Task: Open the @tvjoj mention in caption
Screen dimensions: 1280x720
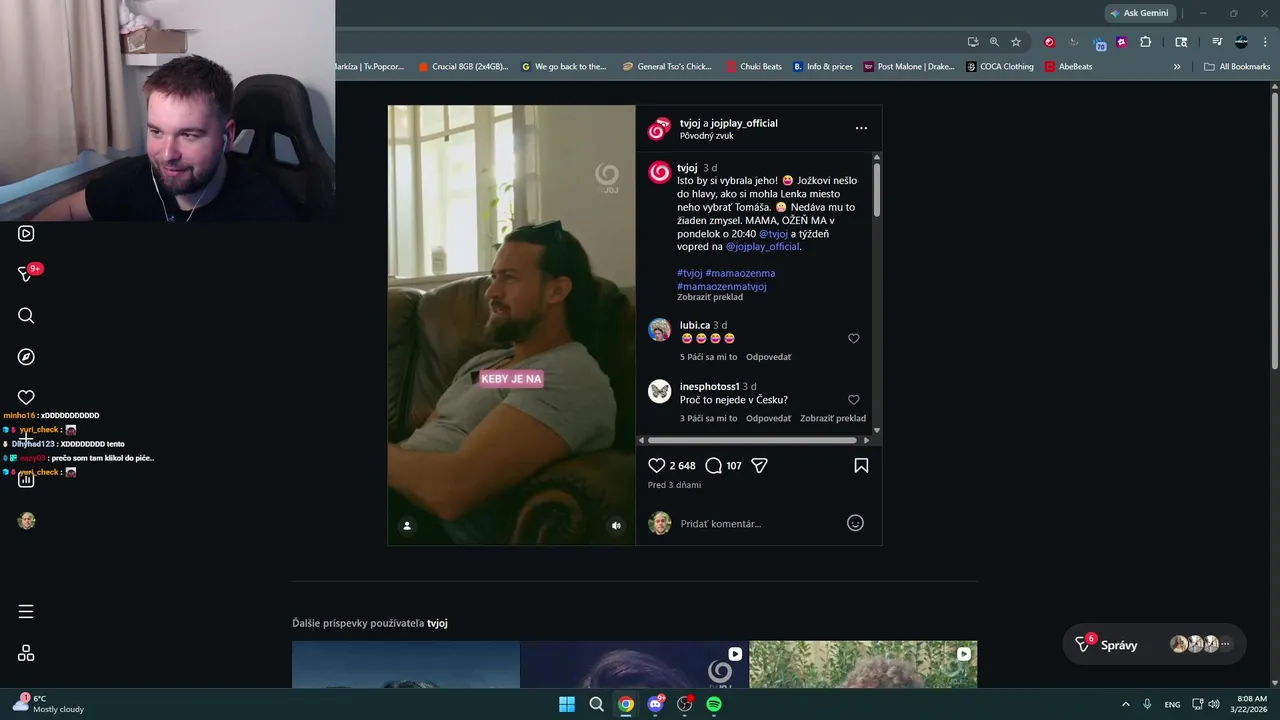Action: [x=773, y=234]
